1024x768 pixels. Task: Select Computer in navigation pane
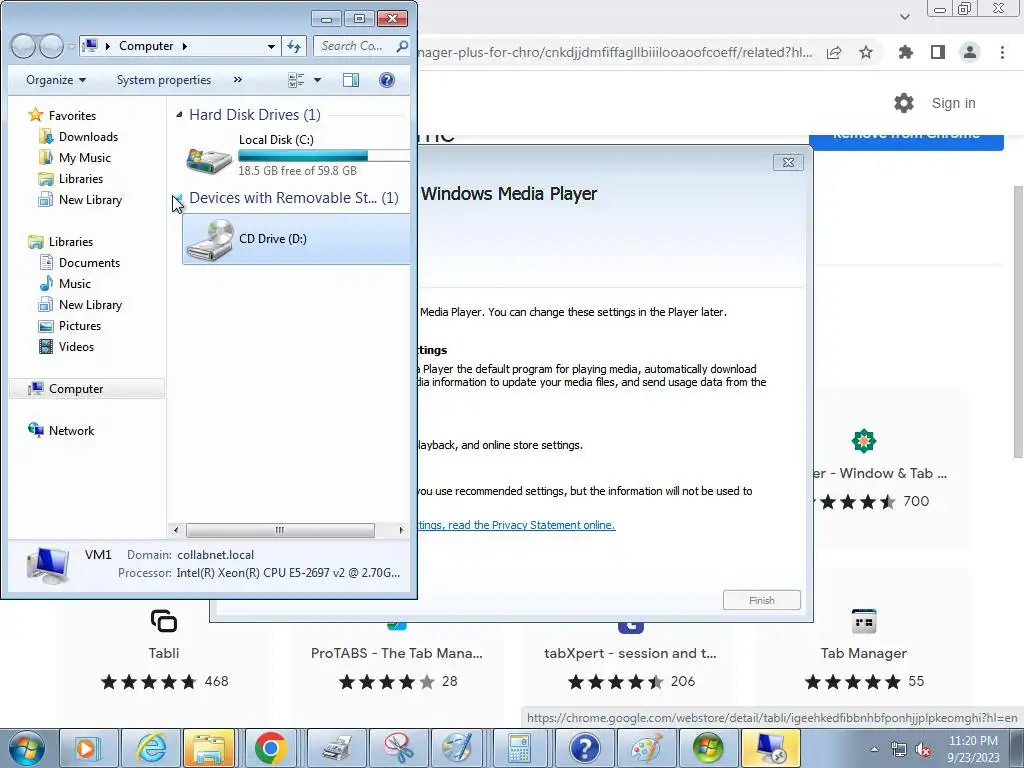point(87,389)
